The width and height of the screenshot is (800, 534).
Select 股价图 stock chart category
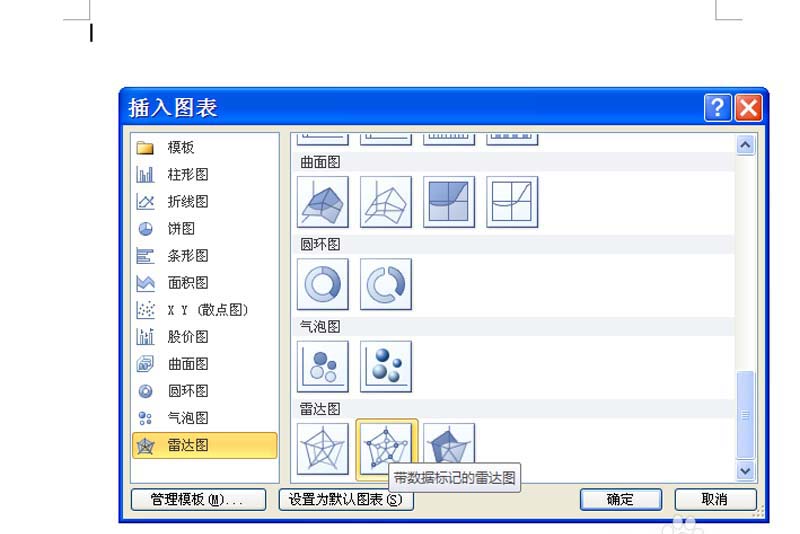(x=204, y=337)
